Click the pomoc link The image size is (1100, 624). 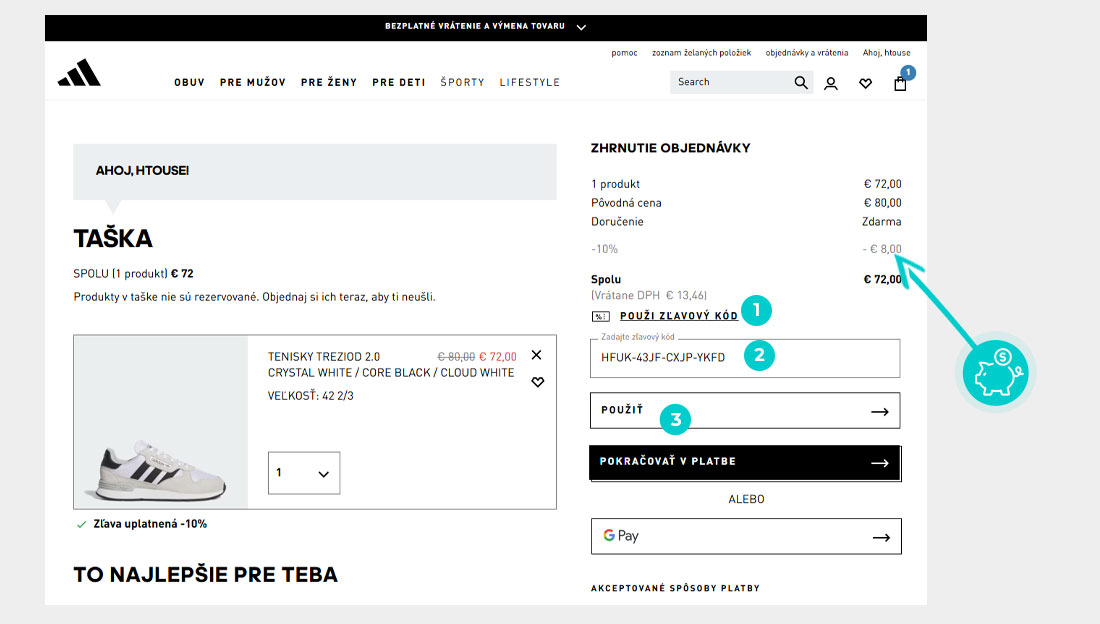pos(624,53)
